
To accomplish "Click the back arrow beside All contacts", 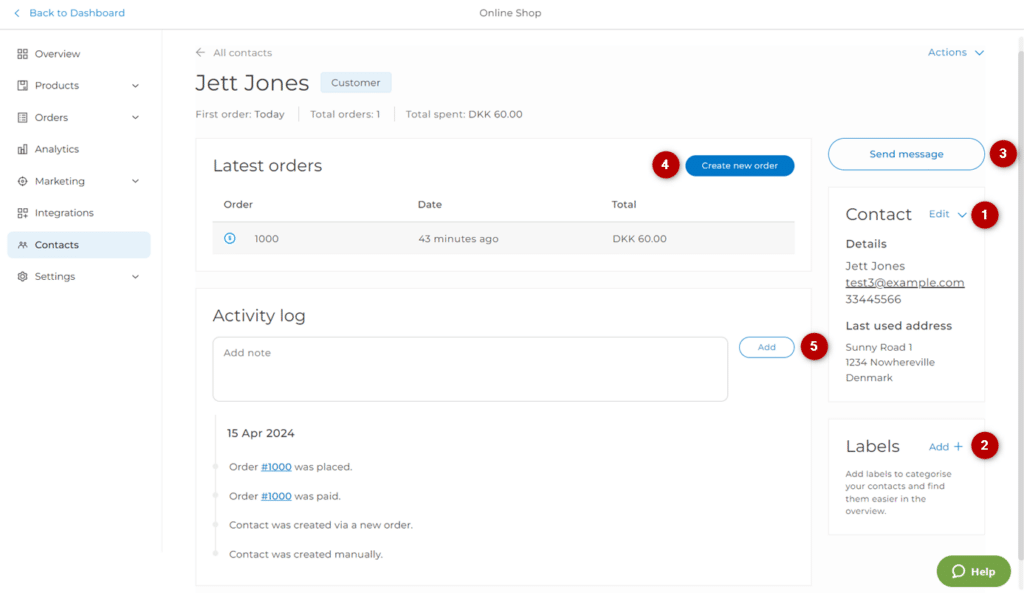I will click(201, 53).
